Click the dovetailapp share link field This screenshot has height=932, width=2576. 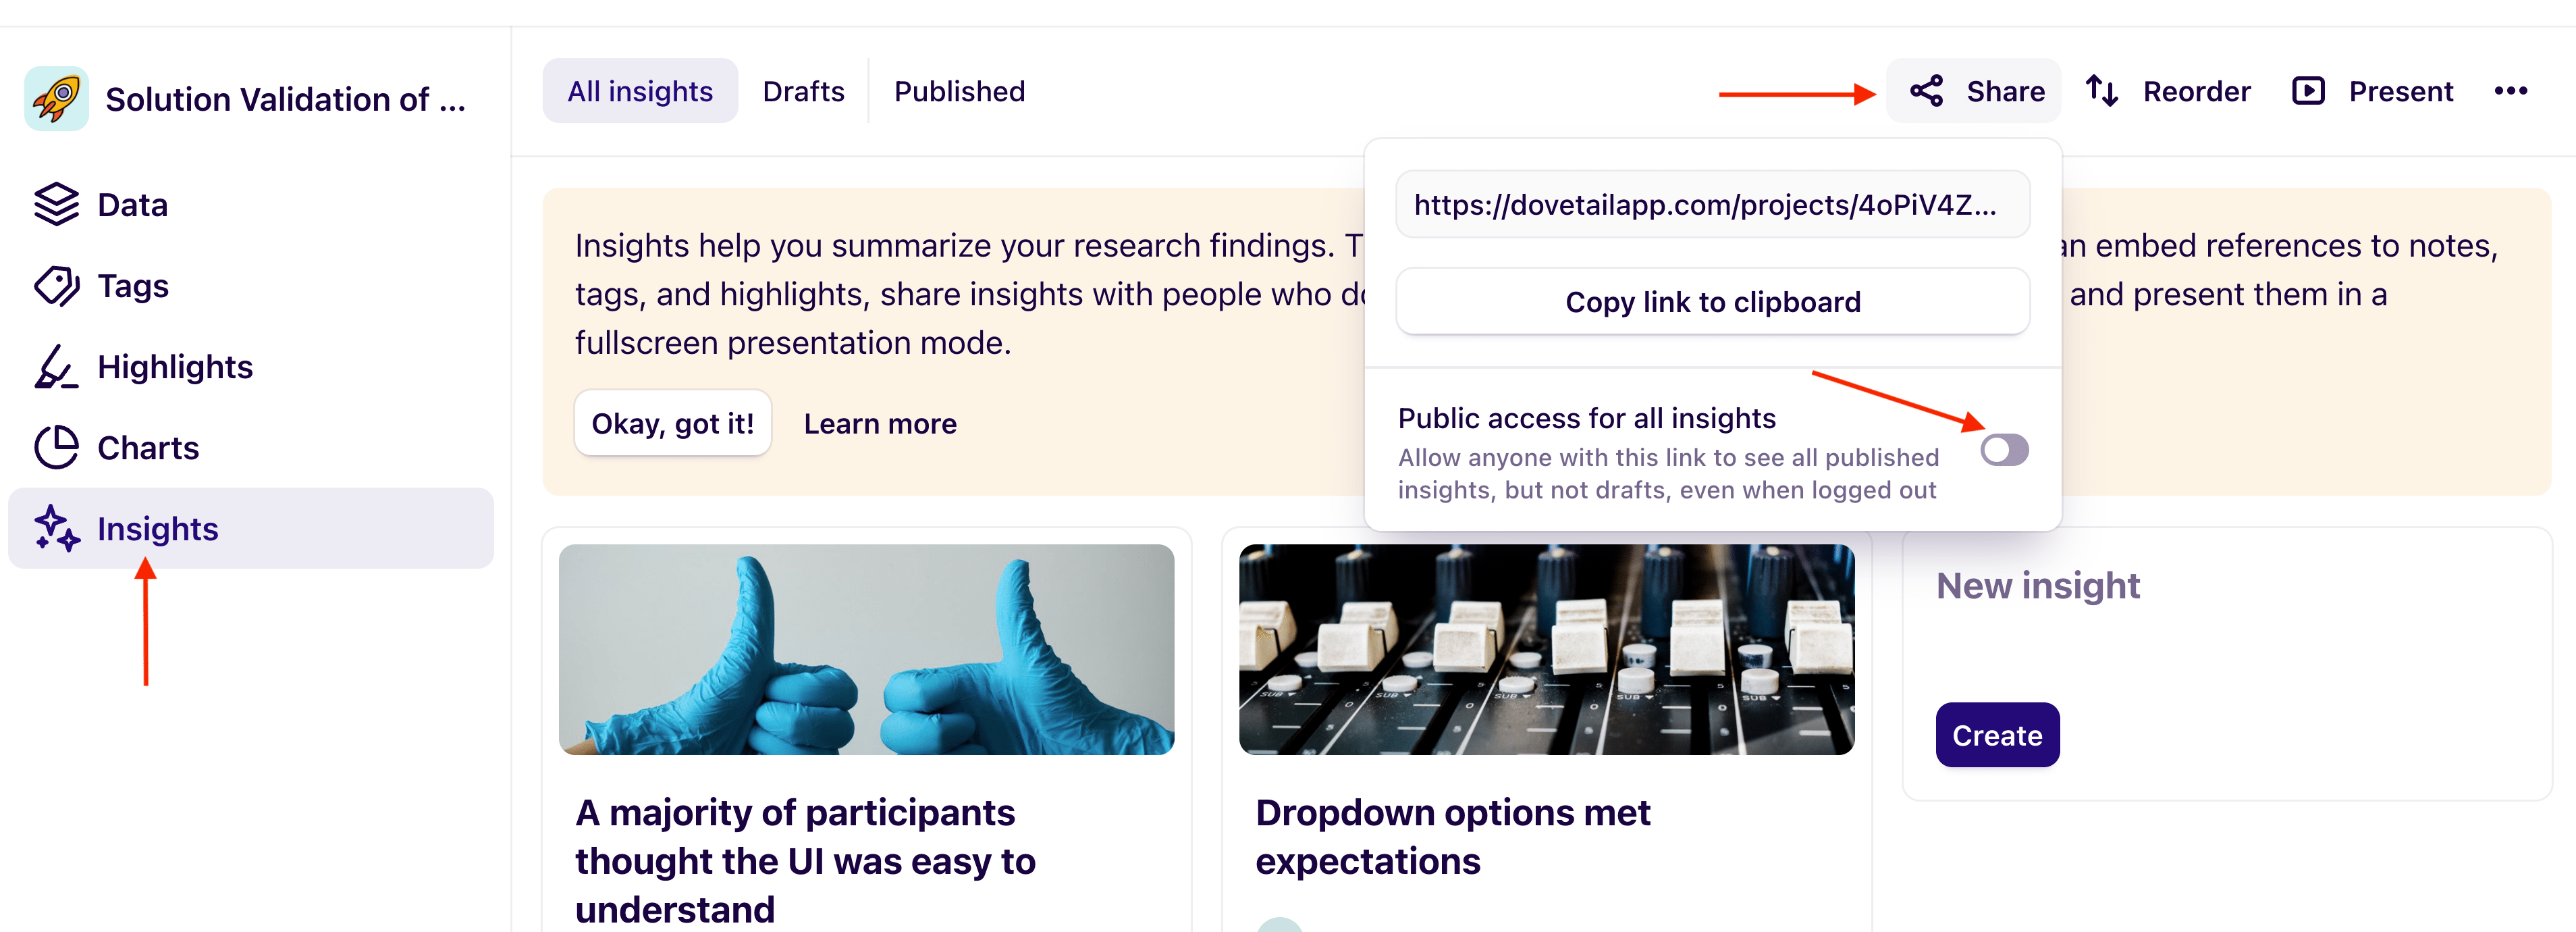coord(1712,205)
